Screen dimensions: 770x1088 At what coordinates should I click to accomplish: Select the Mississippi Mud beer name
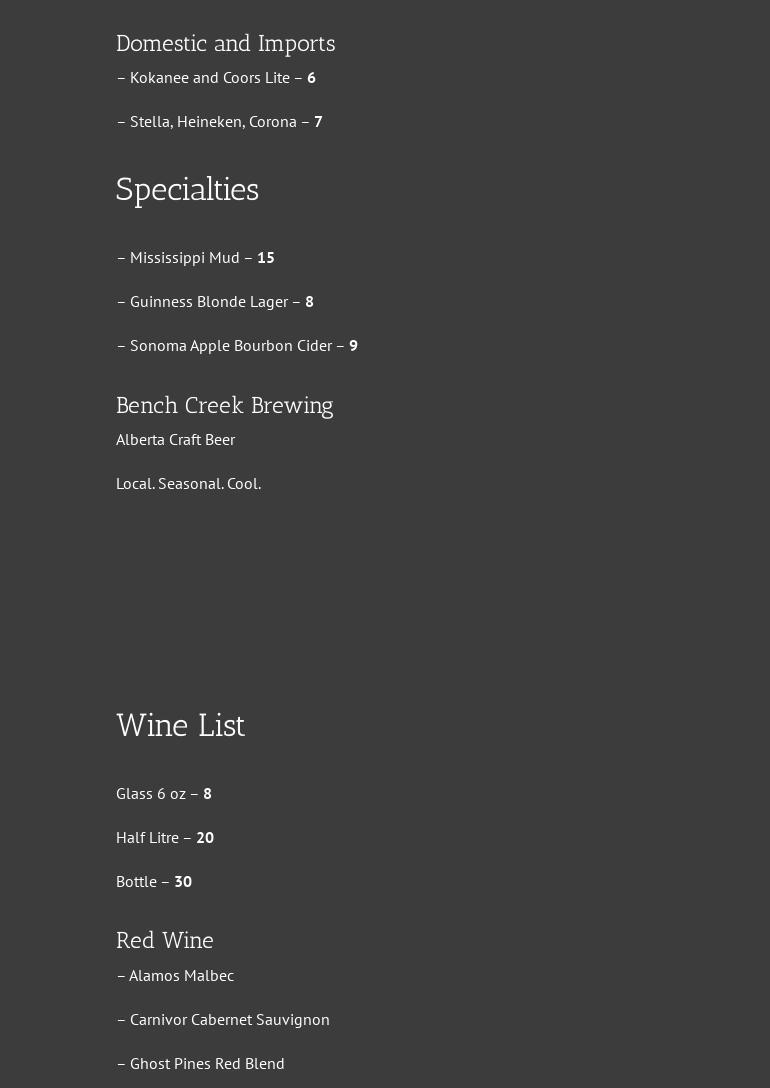point(184,258)
